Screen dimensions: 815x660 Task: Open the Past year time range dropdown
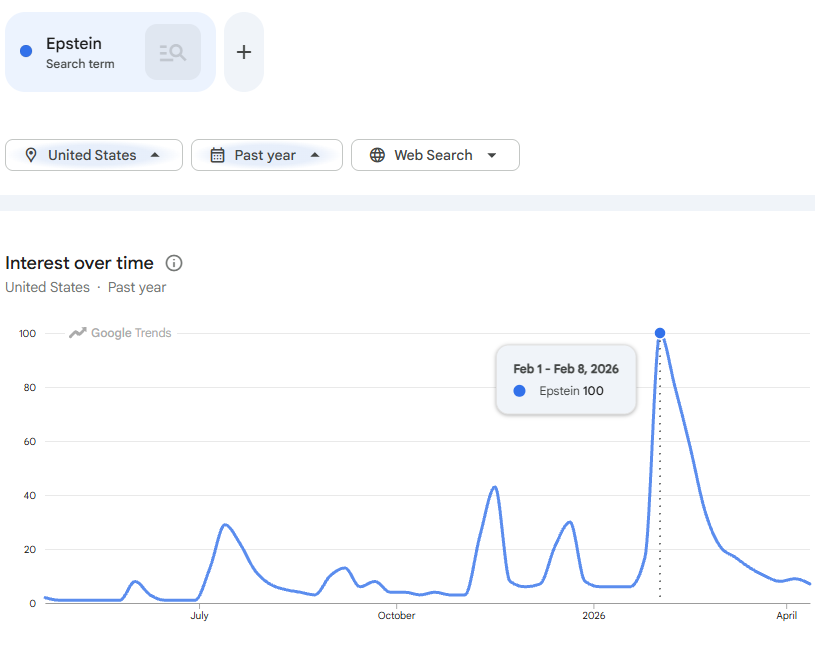pos(267,155)
